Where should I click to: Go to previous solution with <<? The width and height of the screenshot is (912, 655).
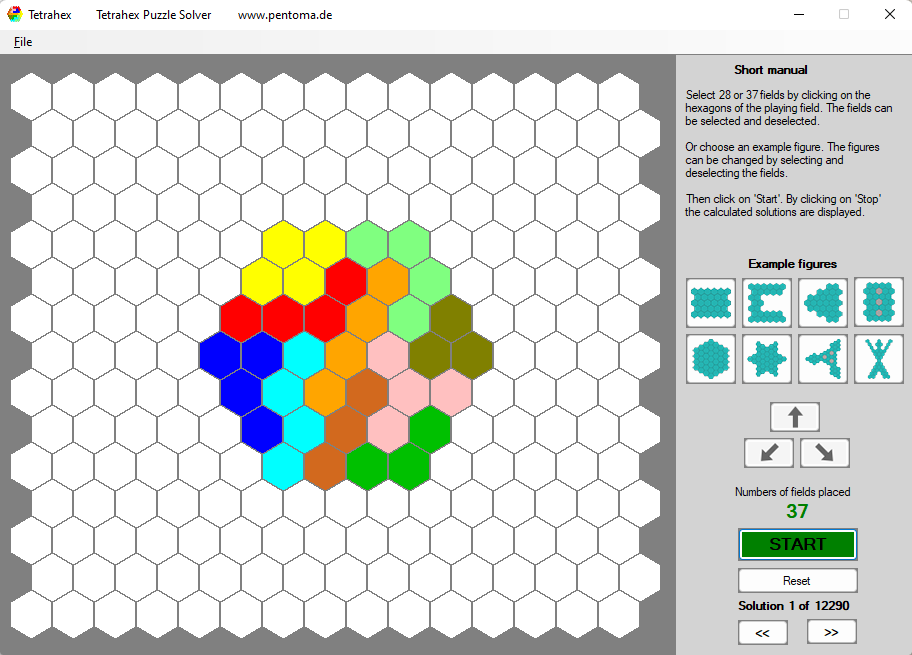(x=763, y=632)
